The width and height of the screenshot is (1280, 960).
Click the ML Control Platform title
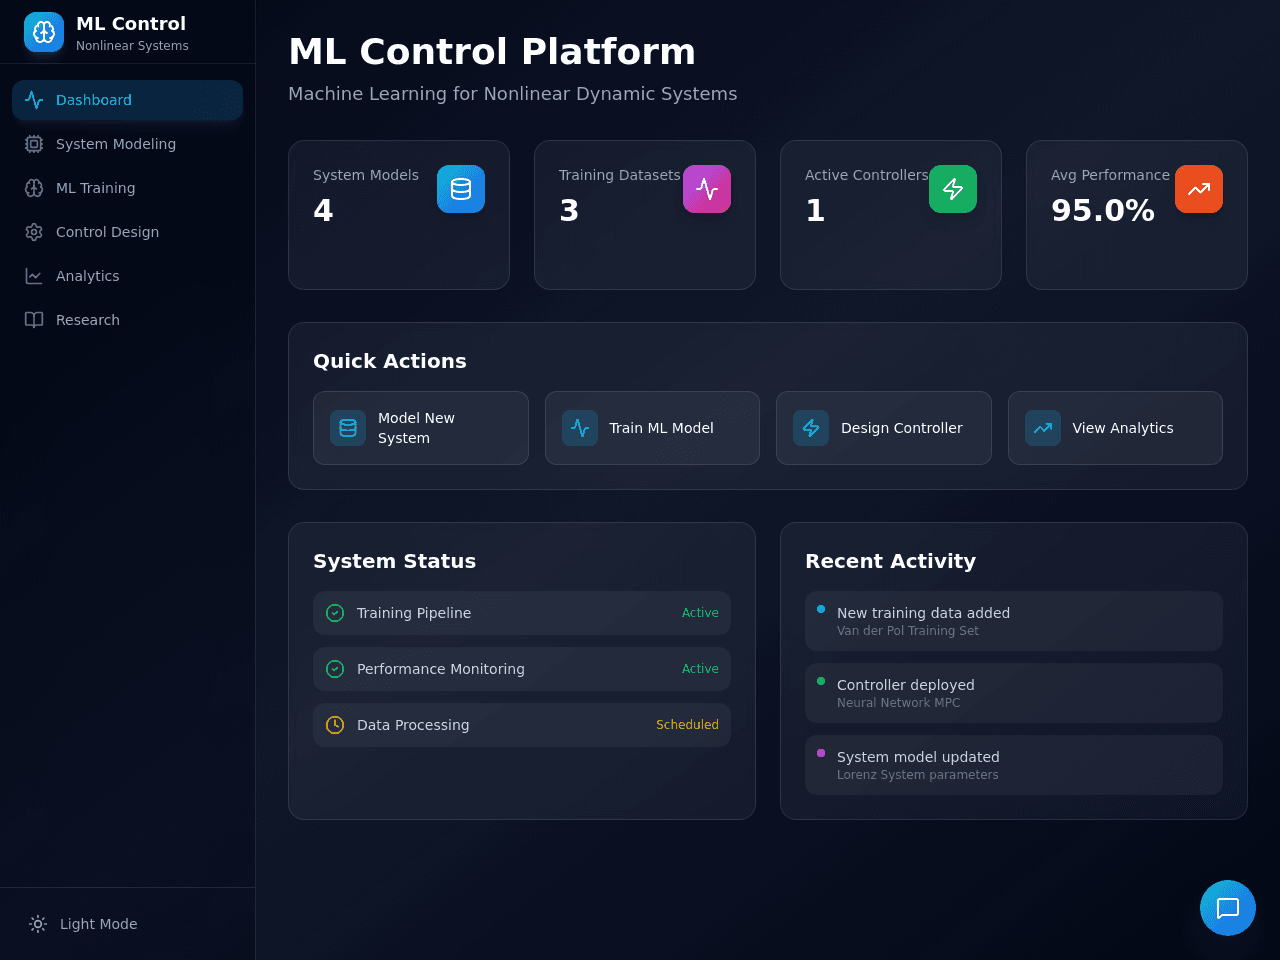(492, 52)
